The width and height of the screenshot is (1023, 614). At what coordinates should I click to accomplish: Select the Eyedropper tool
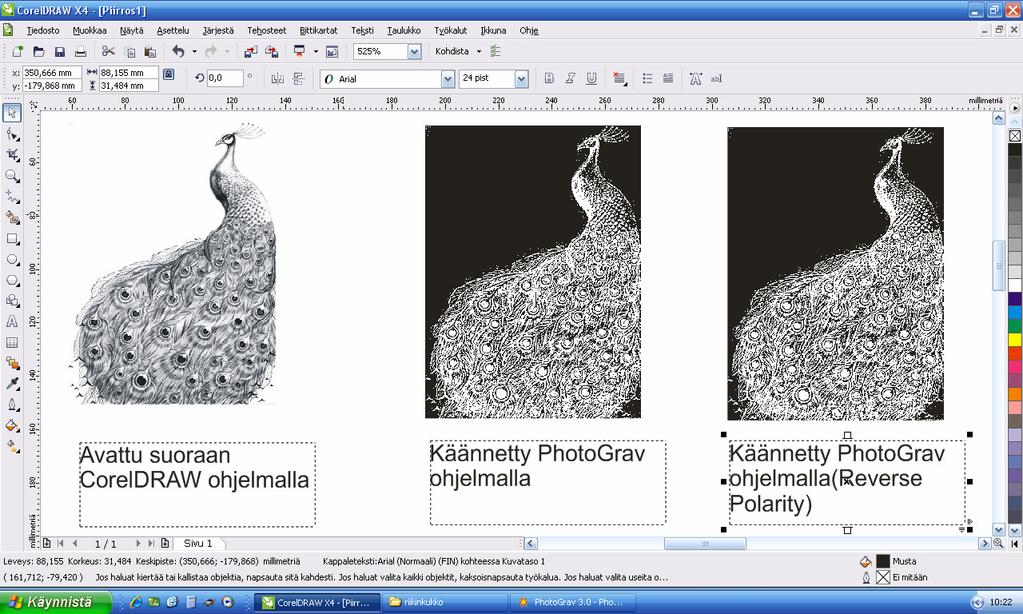12,384
